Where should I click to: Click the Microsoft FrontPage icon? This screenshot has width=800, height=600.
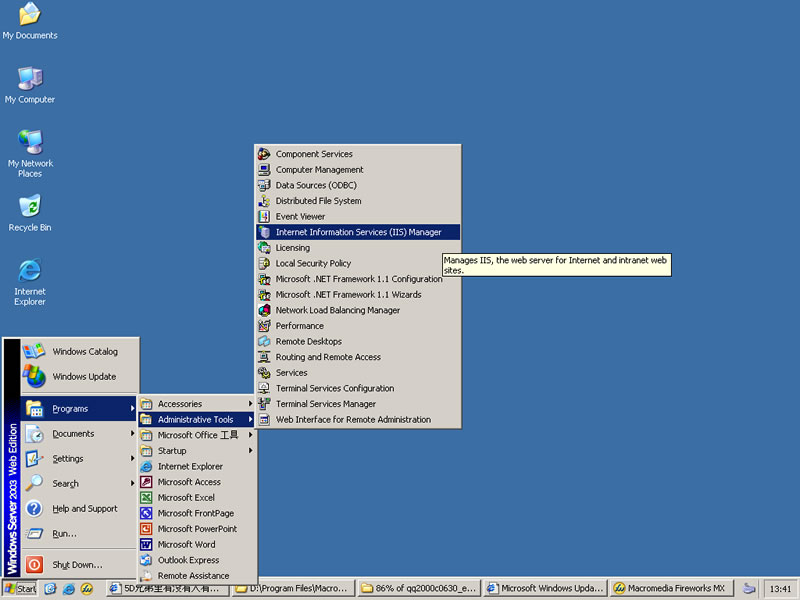pyautogui.click(x=146, y=513)
